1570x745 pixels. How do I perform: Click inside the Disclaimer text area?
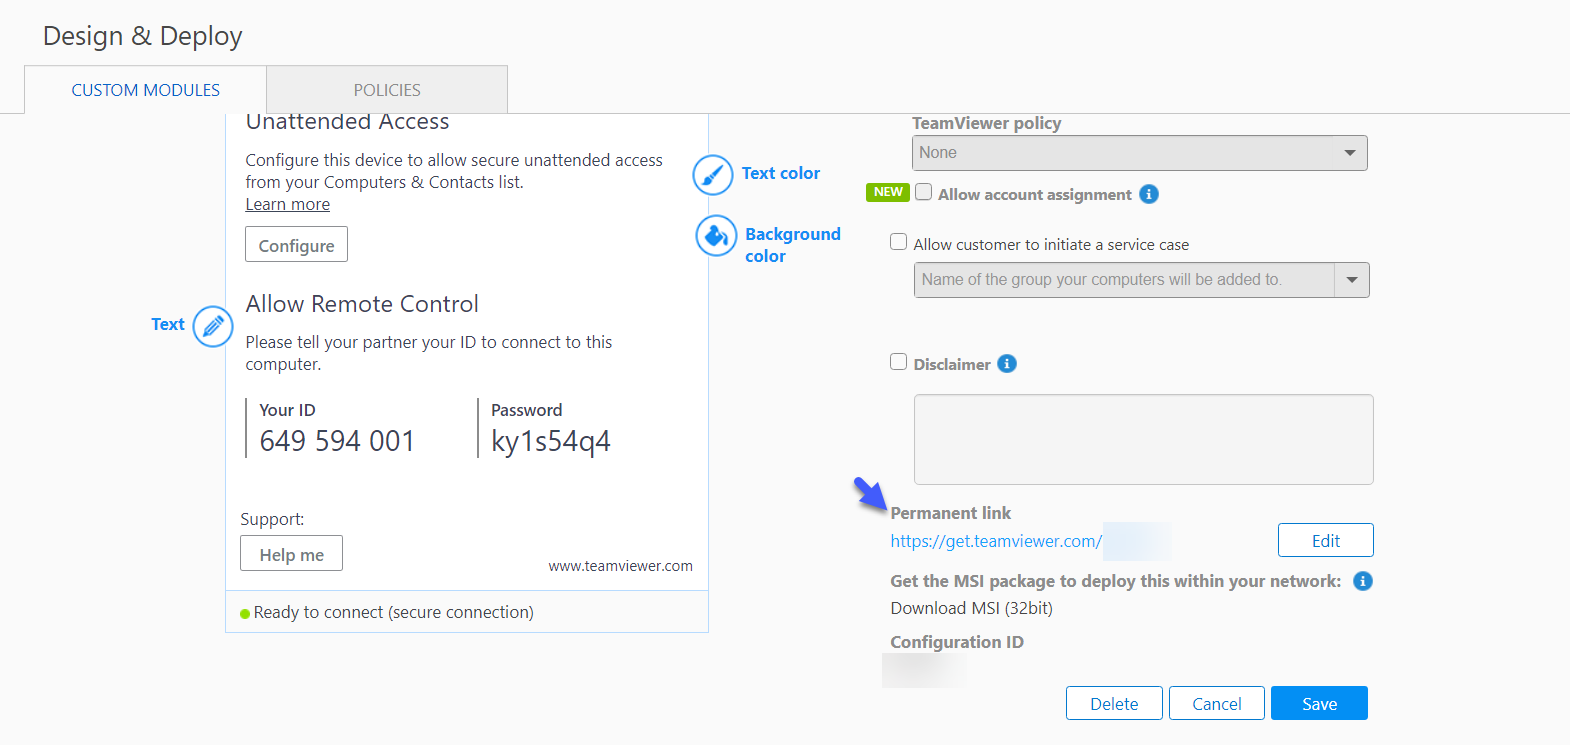[1143, 439]
